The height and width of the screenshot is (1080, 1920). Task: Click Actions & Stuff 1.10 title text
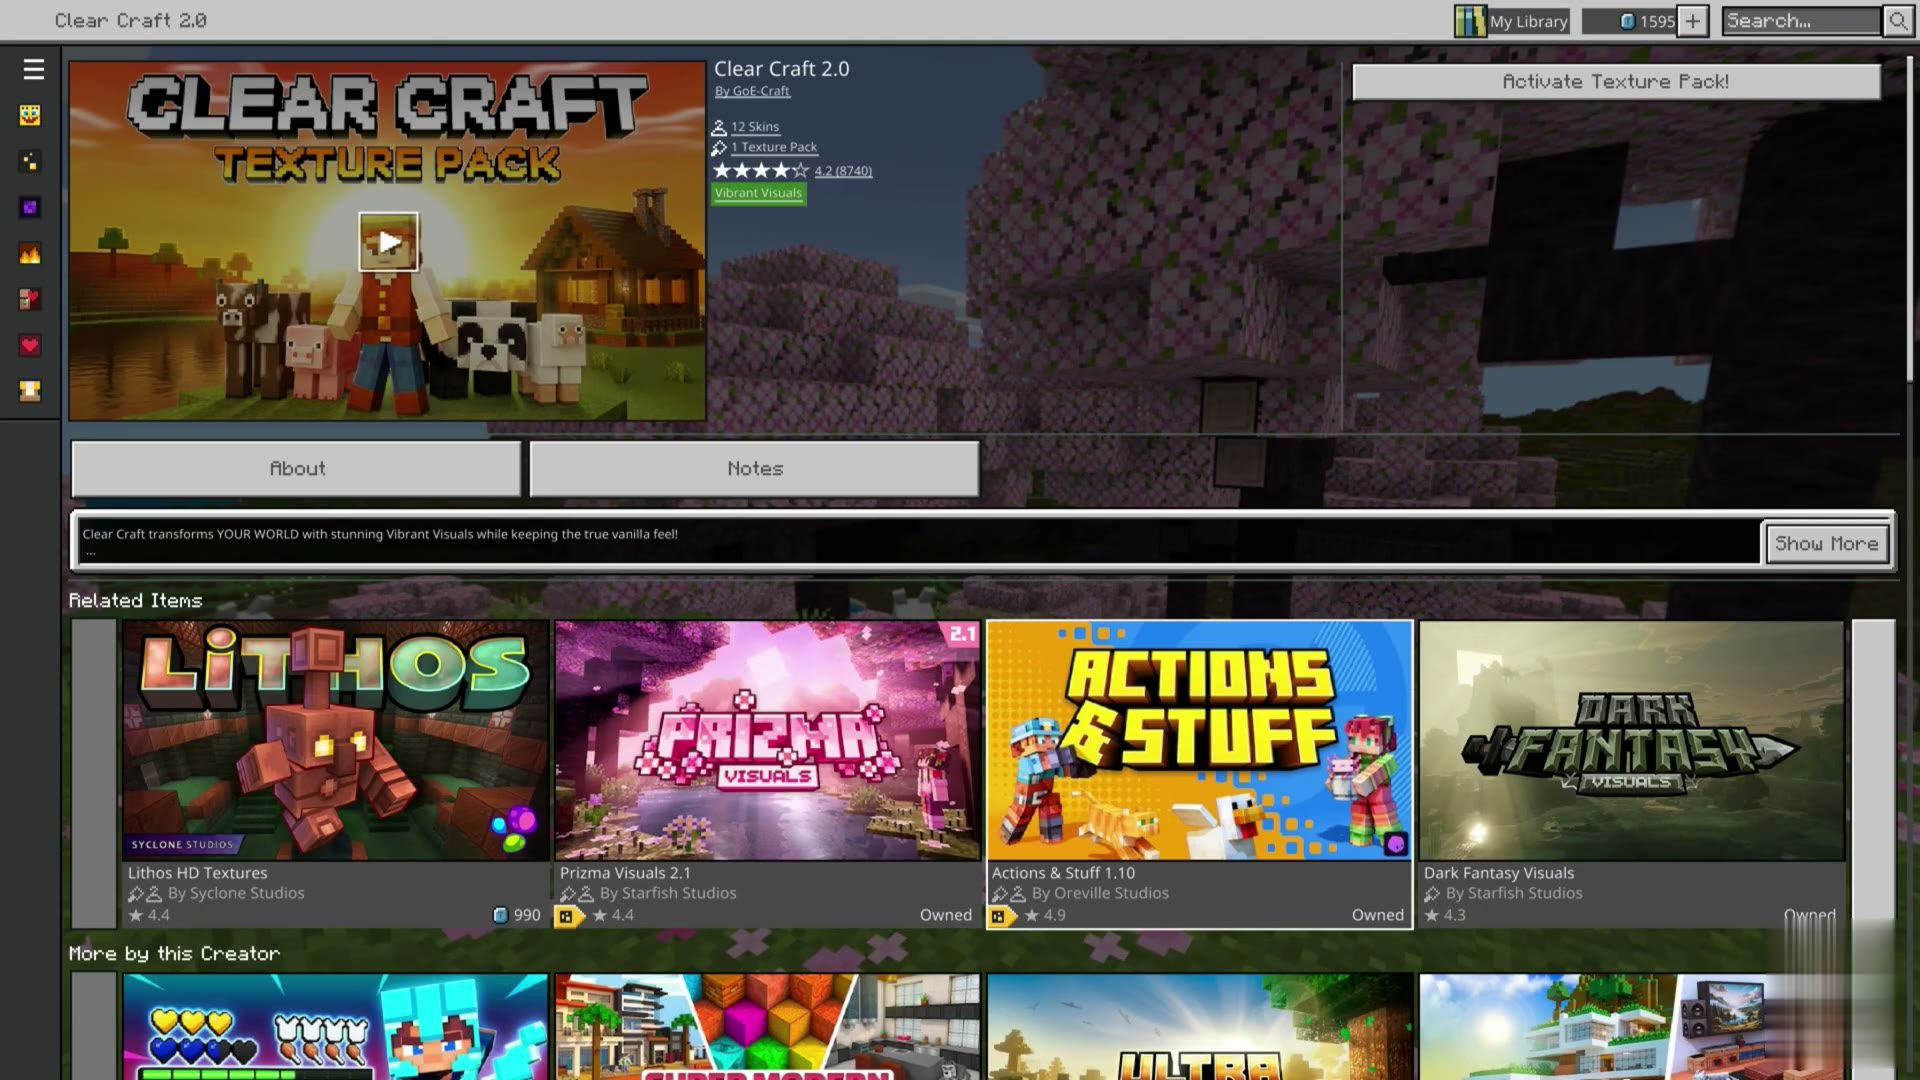click(1063, 873)
